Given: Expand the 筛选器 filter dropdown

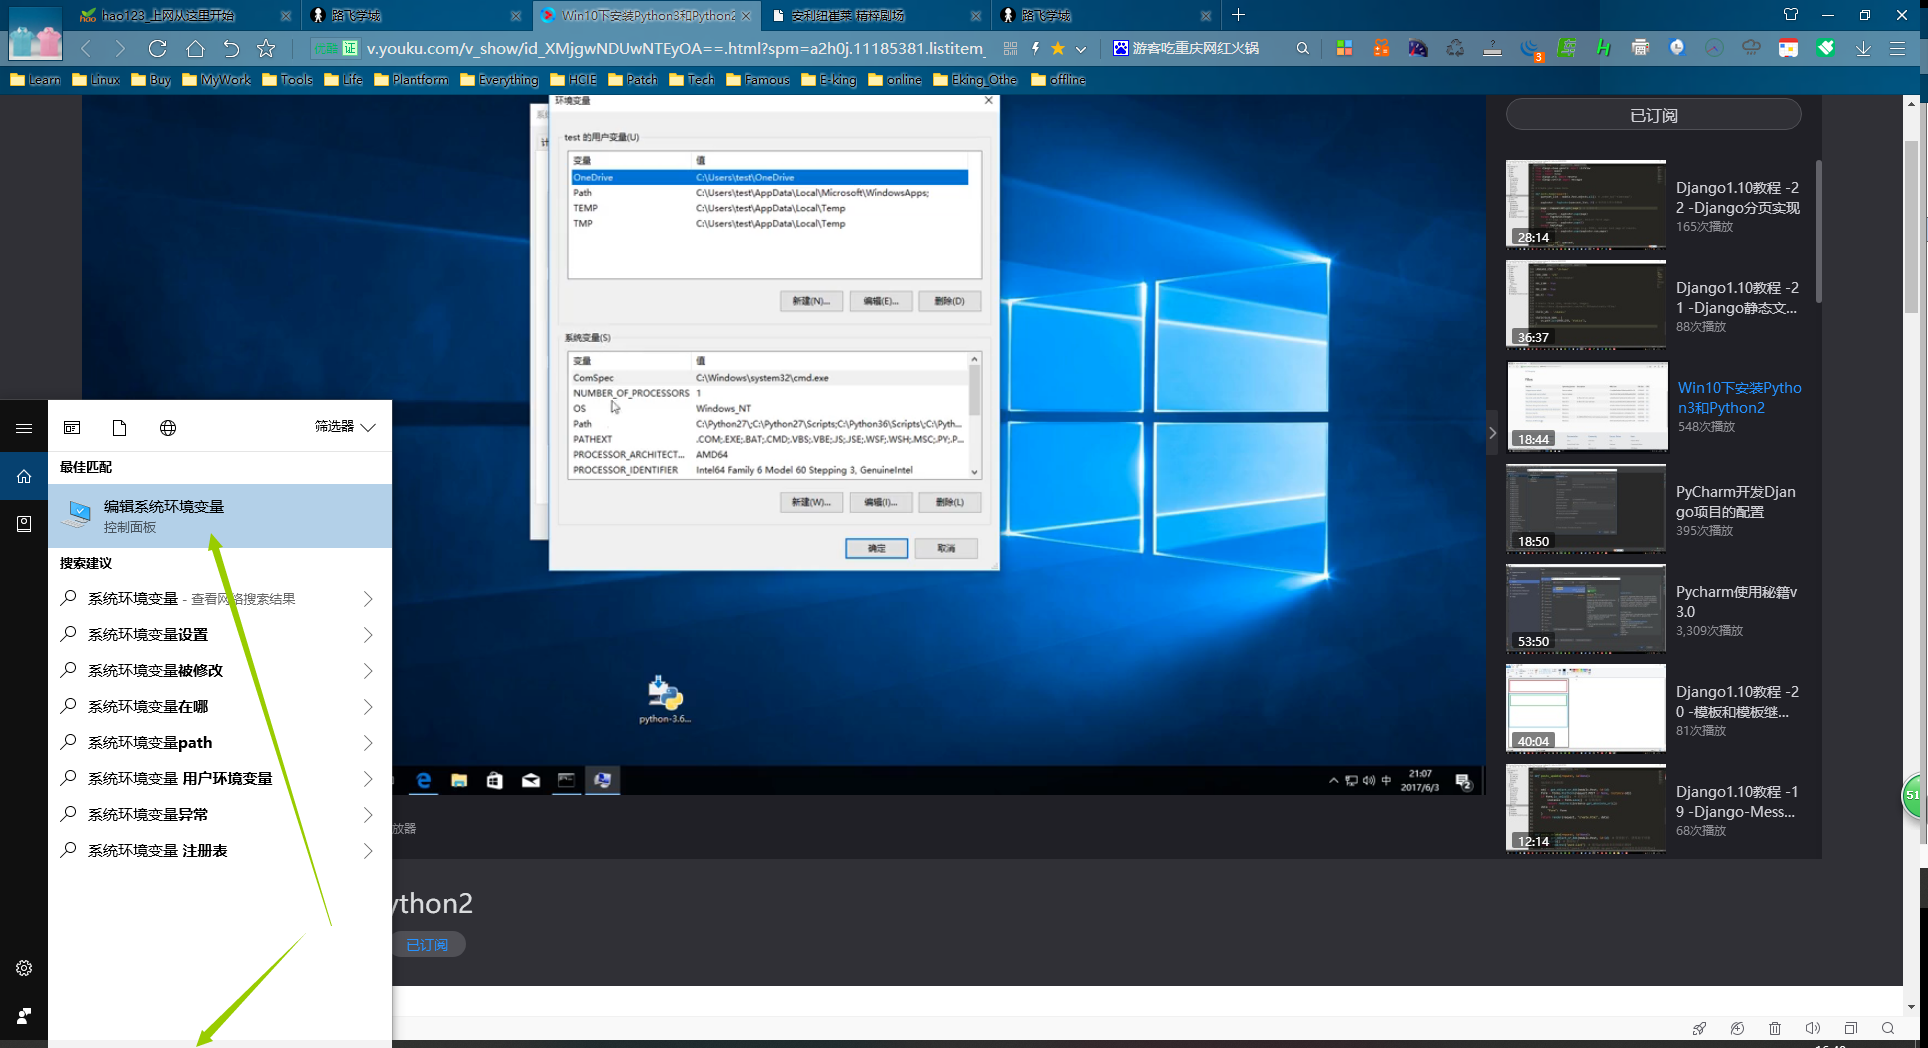Looking at the screenshot, I should click(x=345, y=427).
